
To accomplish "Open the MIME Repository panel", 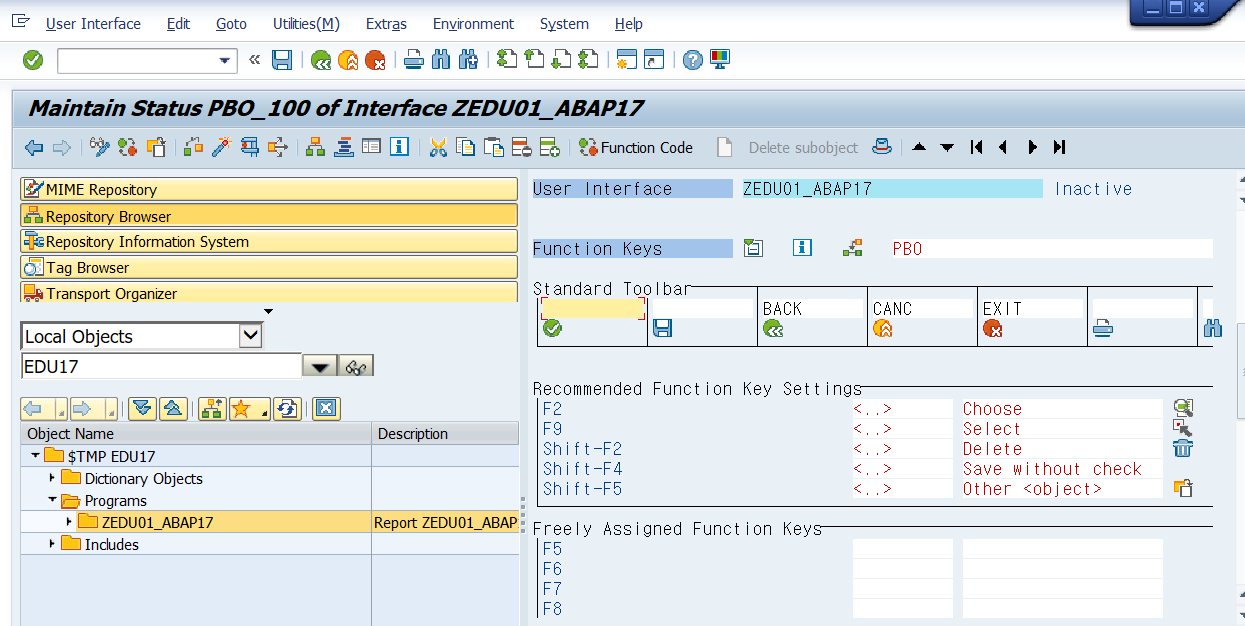I will click(x=269, y=189).
